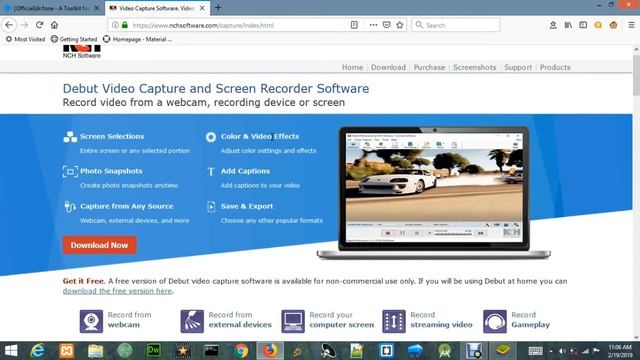The image size is (640, 360).
Task: Click the Photo Snapshots icon
Action: [x=70, y=171]
